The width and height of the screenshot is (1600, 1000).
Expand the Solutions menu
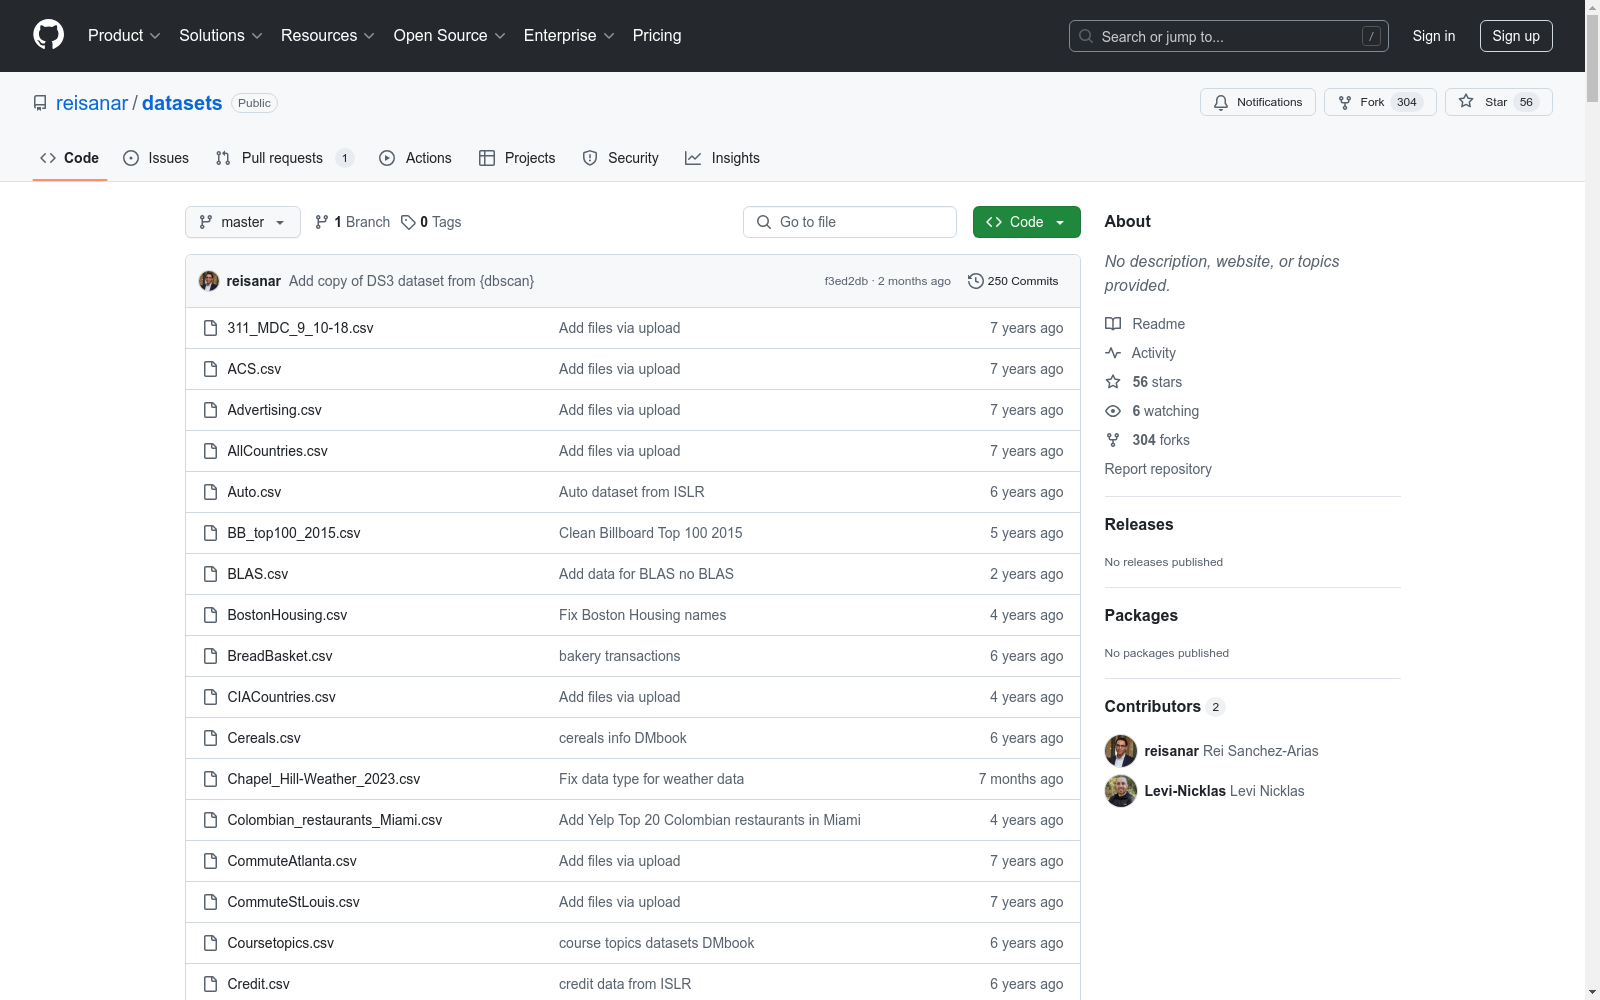[221, 36]
